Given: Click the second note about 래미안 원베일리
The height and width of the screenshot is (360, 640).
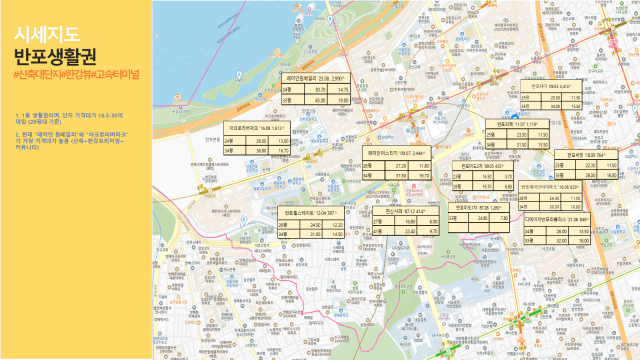Looking at the screenshot, I should tap(72, 140).
